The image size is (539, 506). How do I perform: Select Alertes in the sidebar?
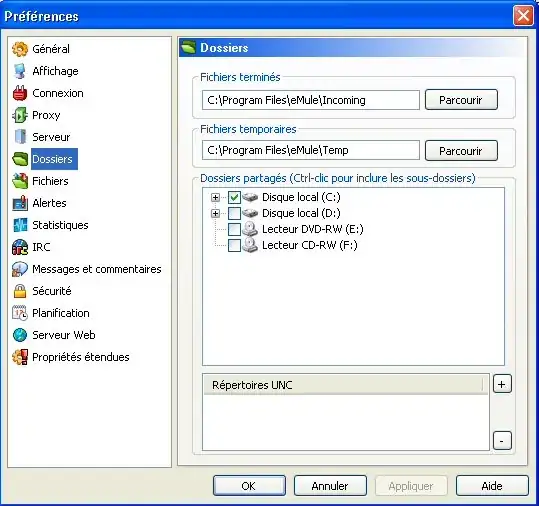(50, 203)
